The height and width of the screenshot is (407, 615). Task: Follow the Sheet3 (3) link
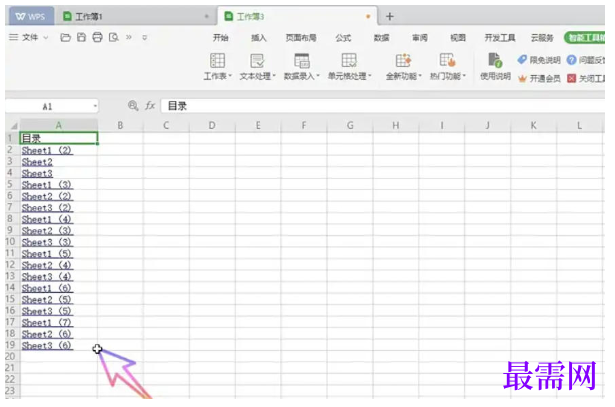click(x=47, y=242)
